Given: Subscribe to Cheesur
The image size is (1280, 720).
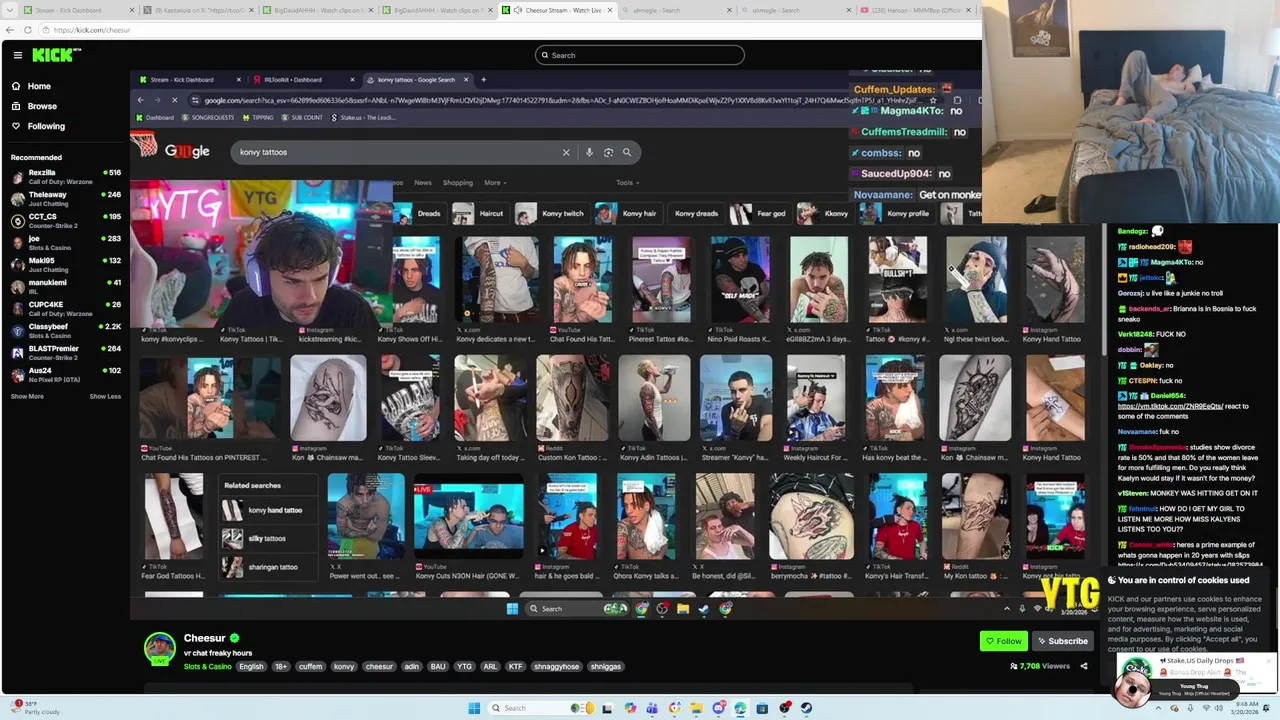Looking at the screenshot, I should 1062,641.
